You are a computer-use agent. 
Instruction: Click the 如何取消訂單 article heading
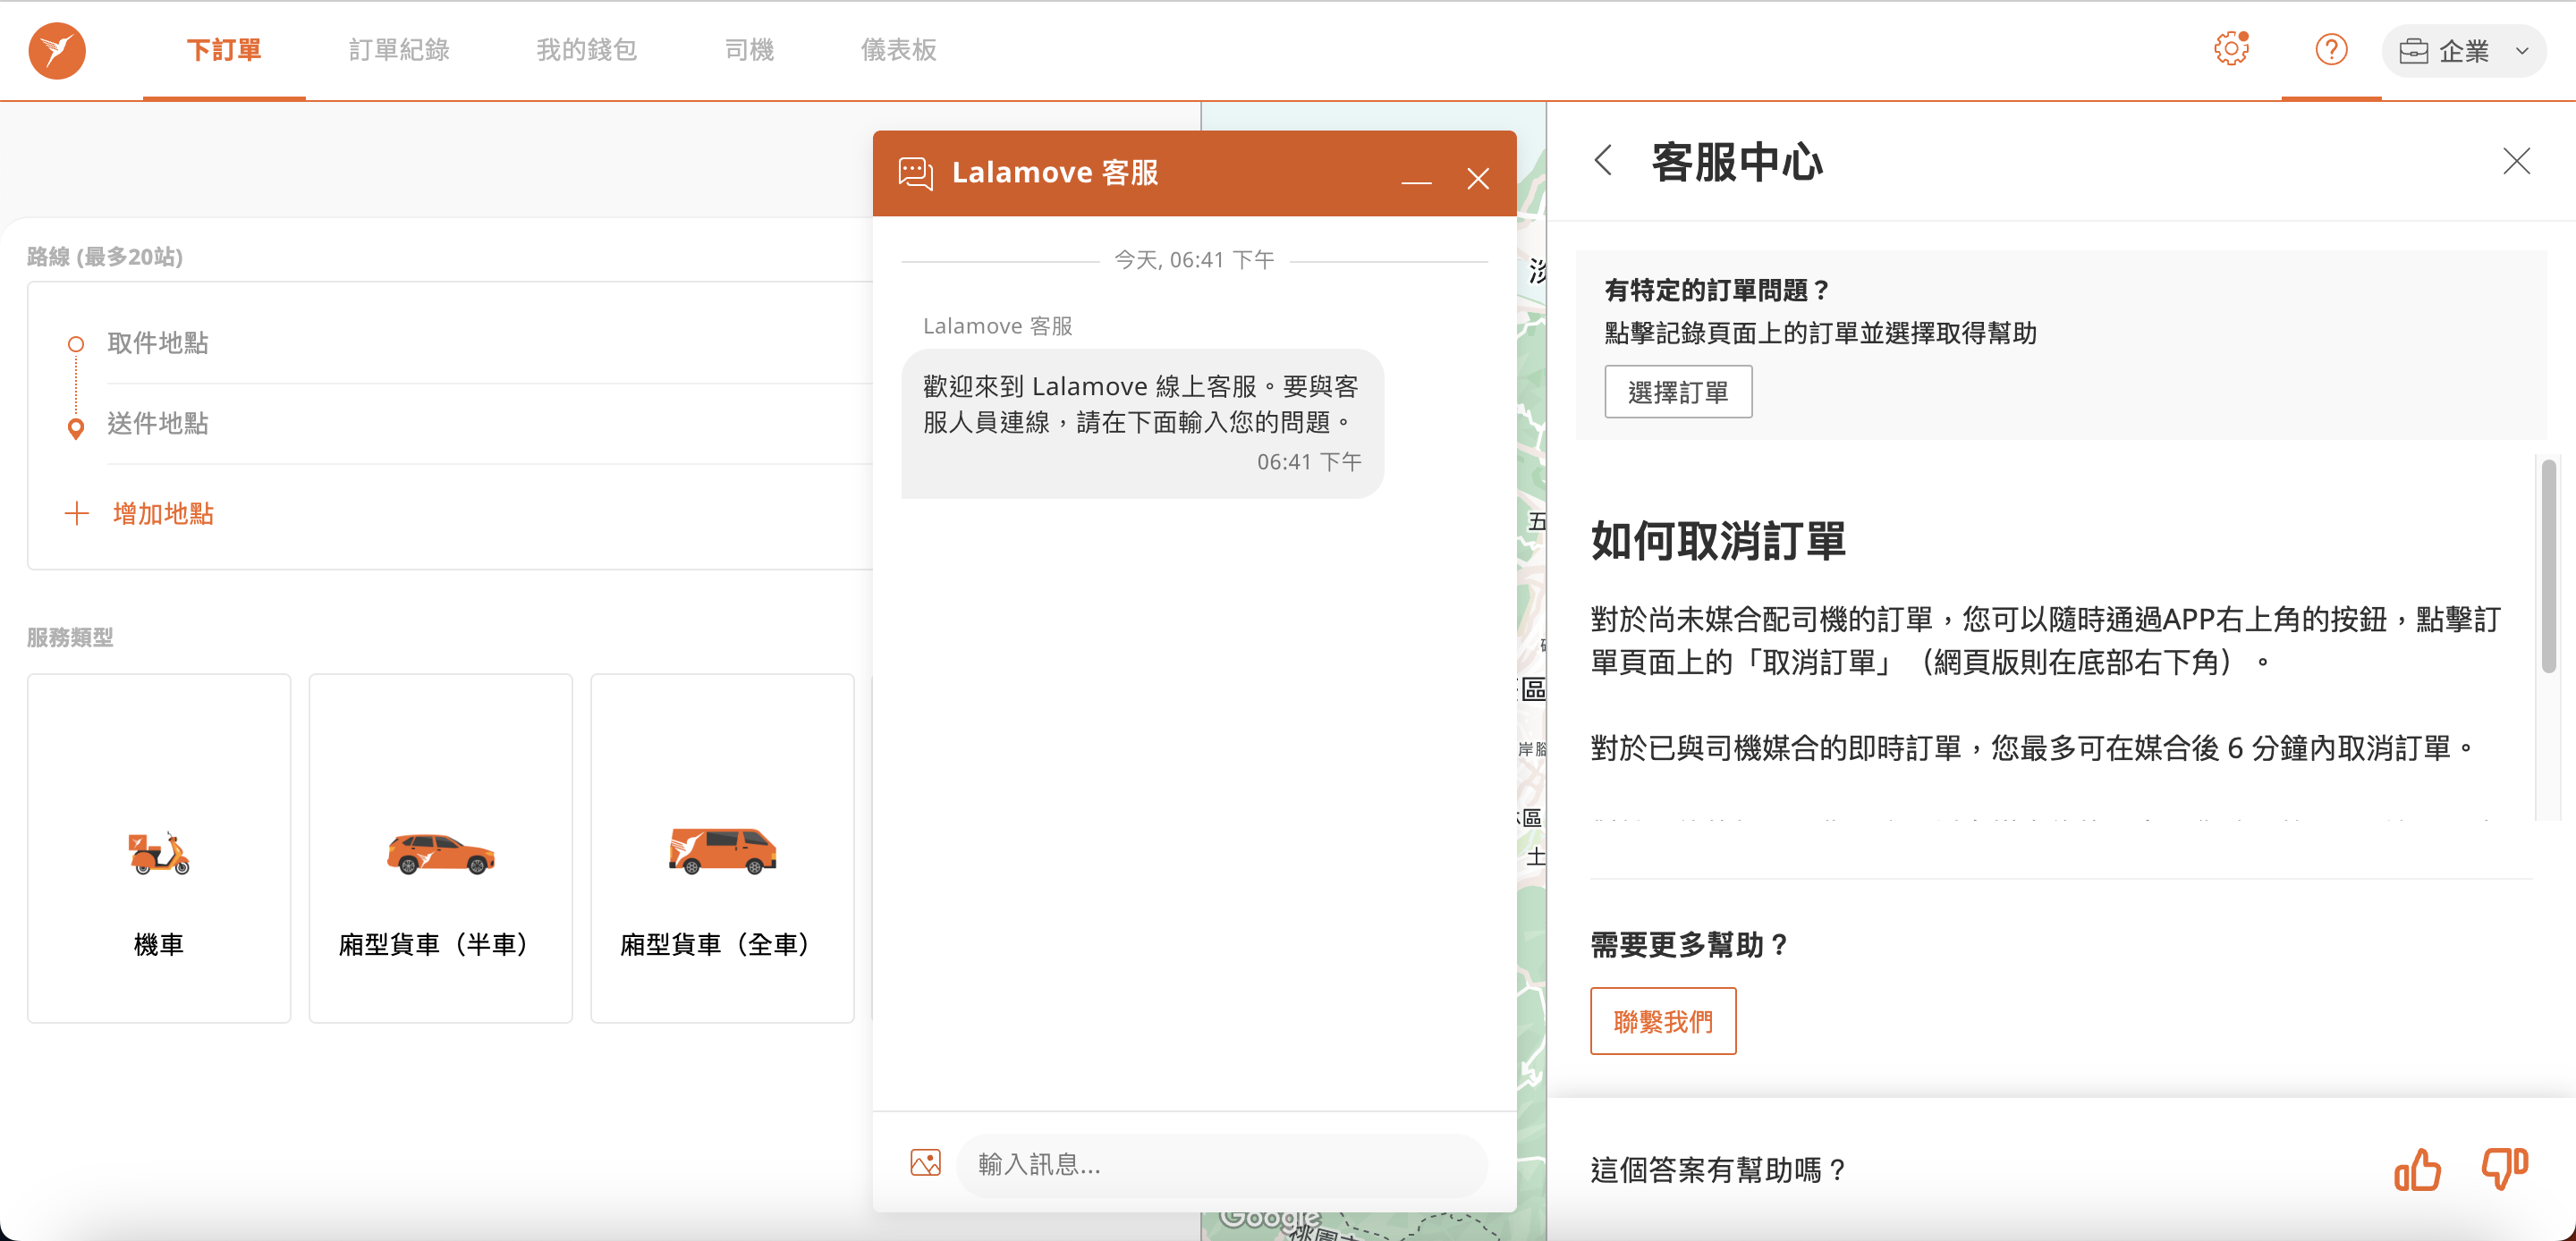(x=1718, y=541)
